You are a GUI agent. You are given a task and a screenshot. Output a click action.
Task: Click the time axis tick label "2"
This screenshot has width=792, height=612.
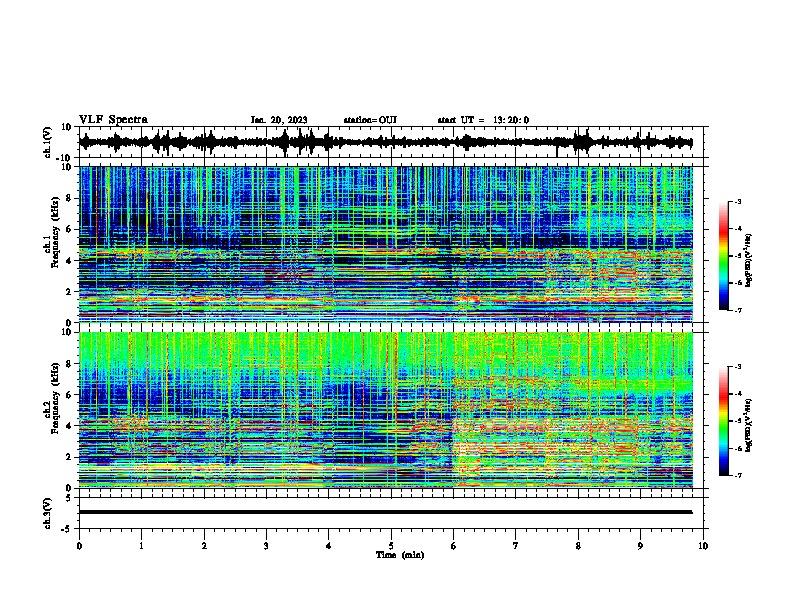(x=204, y=546)
